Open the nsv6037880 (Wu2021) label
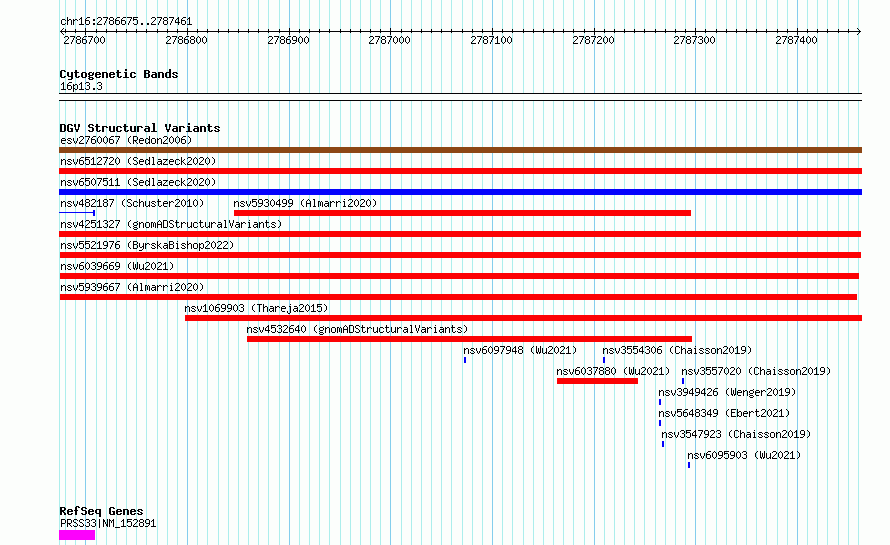The width and height of the screenshot is (890, 545). pos(614,371)
